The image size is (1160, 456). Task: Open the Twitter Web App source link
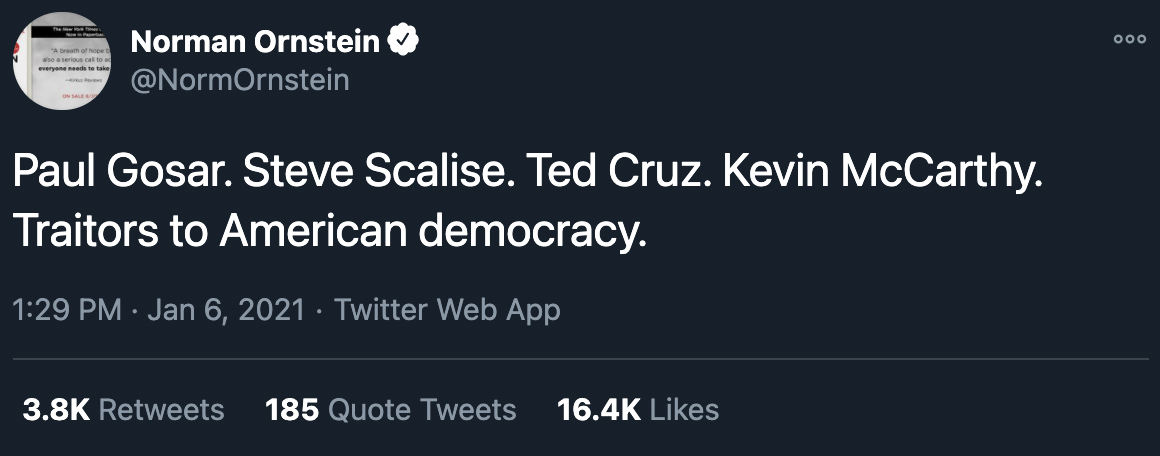point(447,309)
